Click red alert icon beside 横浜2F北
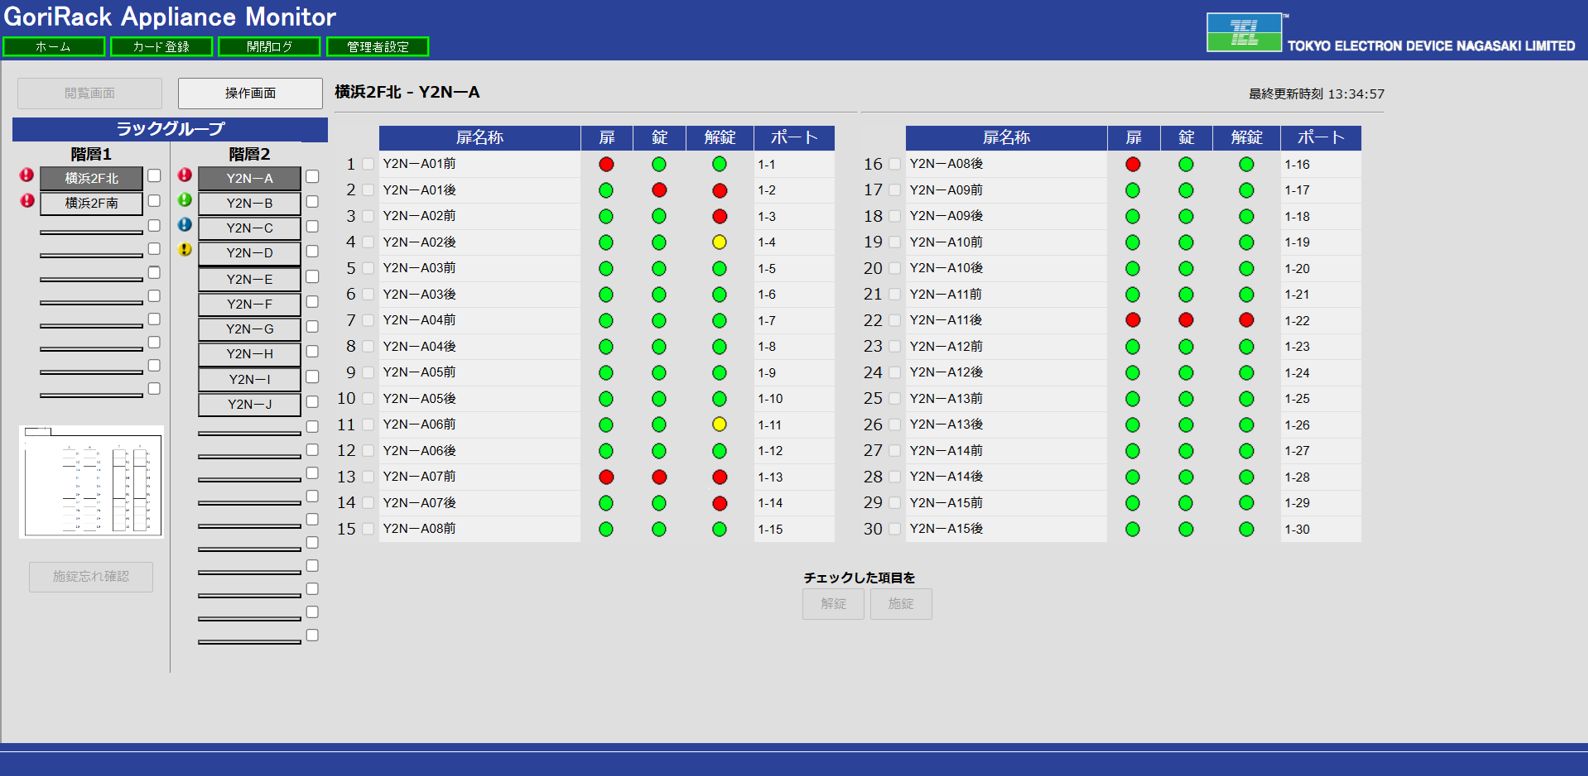The width and height of the screenshot is (1588, 776). click(x=27, y=176)
